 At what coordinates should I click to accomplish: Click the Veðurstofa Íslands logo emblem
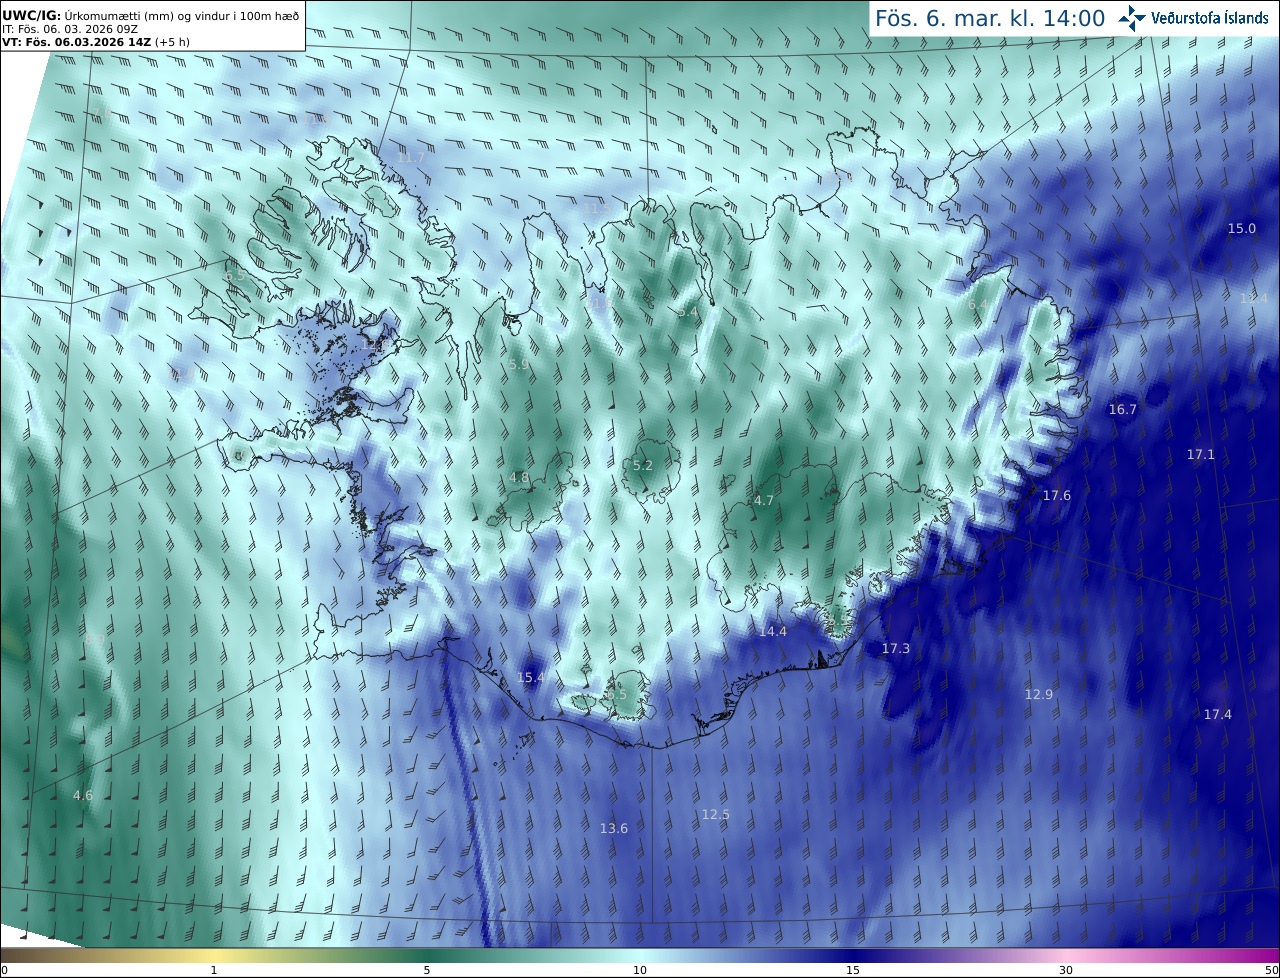point(1132,18)
